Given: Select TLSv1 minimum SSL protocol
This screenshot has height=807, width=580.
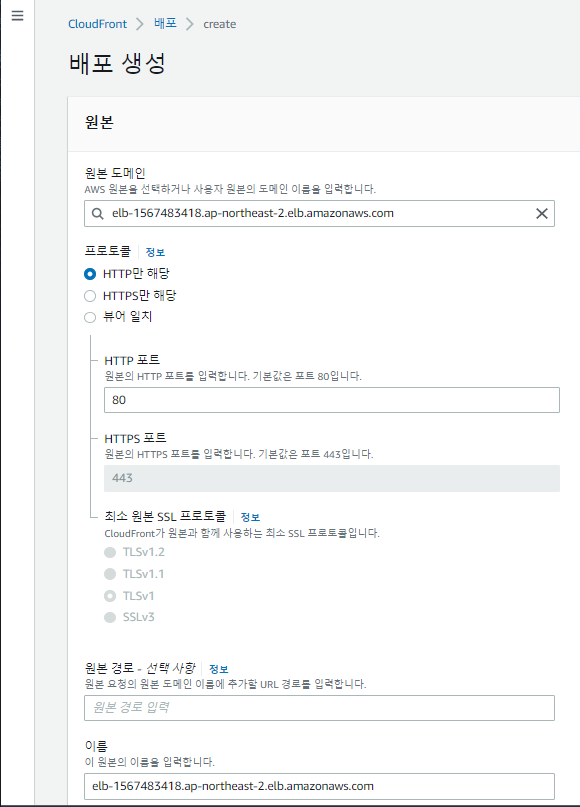Looking at the screenshot, I should point(110,596).
